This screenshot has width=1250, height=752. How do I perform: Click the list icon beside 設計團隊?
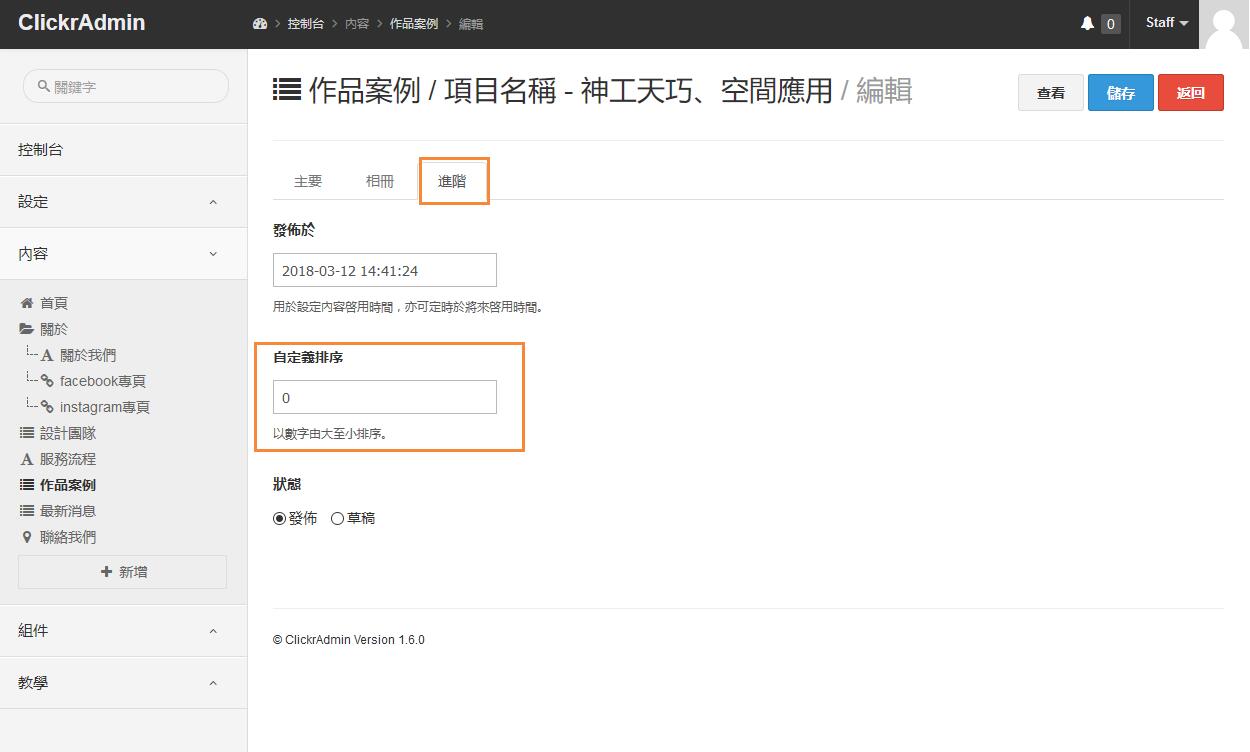coord(27,433)
